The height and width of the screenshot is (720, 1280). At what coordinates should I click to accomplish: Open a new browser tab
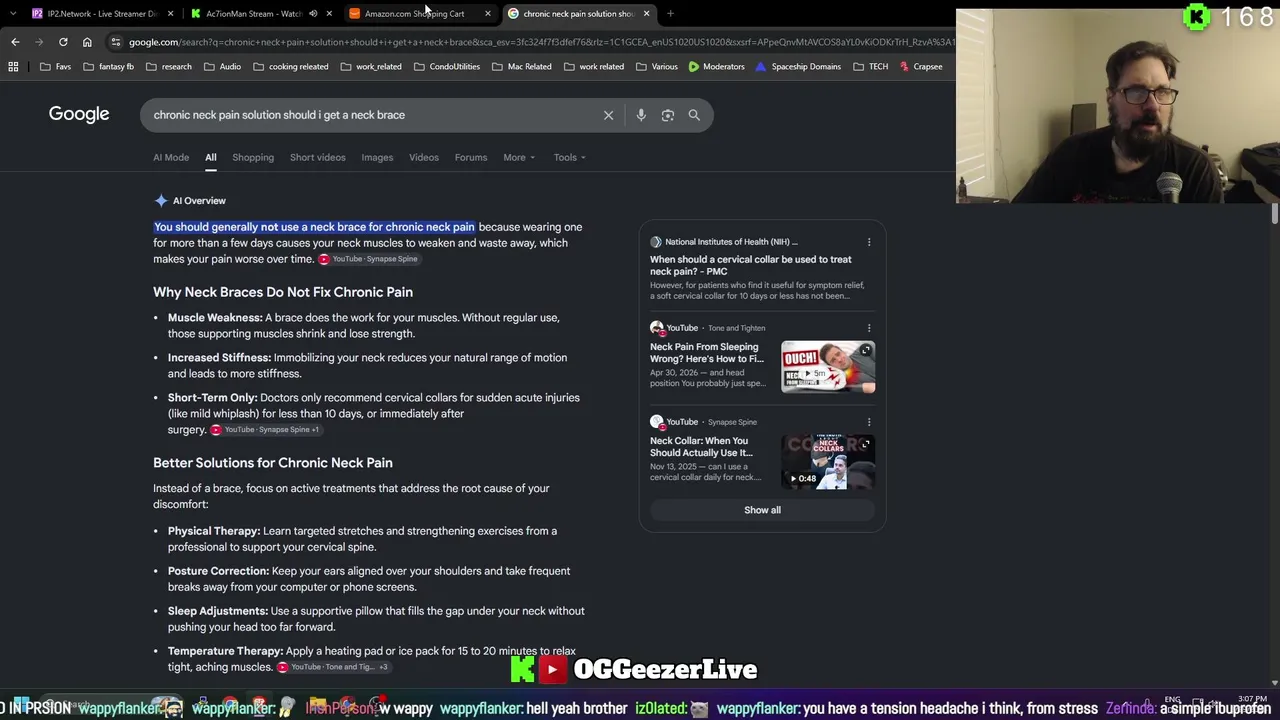[x=670, y=14]
